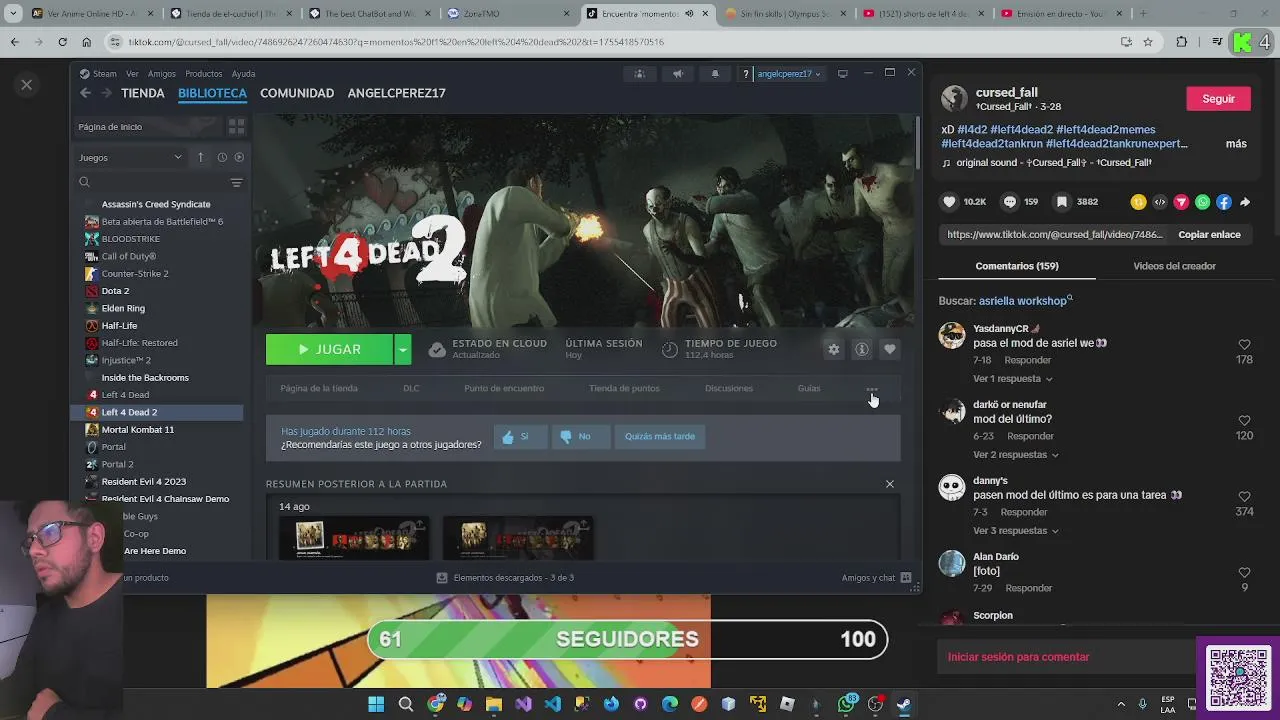Go forward with Steam forward arrow

pos(107,93)
